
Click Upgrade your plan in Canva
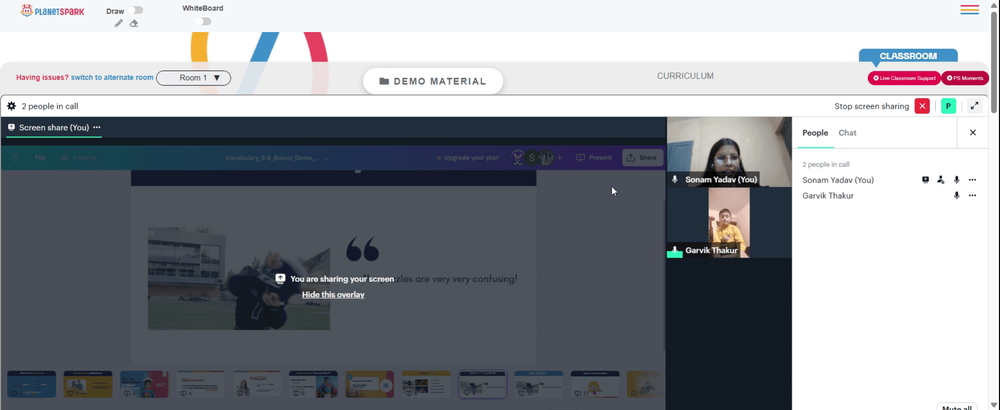[x=467, y=157]
